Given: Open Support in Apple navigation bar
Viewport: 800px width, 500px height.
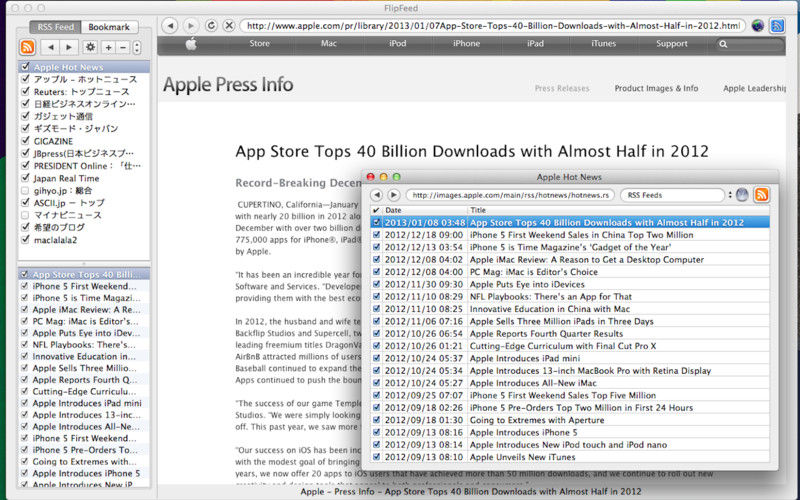Looking at the screenshot, I should [671, 44].
